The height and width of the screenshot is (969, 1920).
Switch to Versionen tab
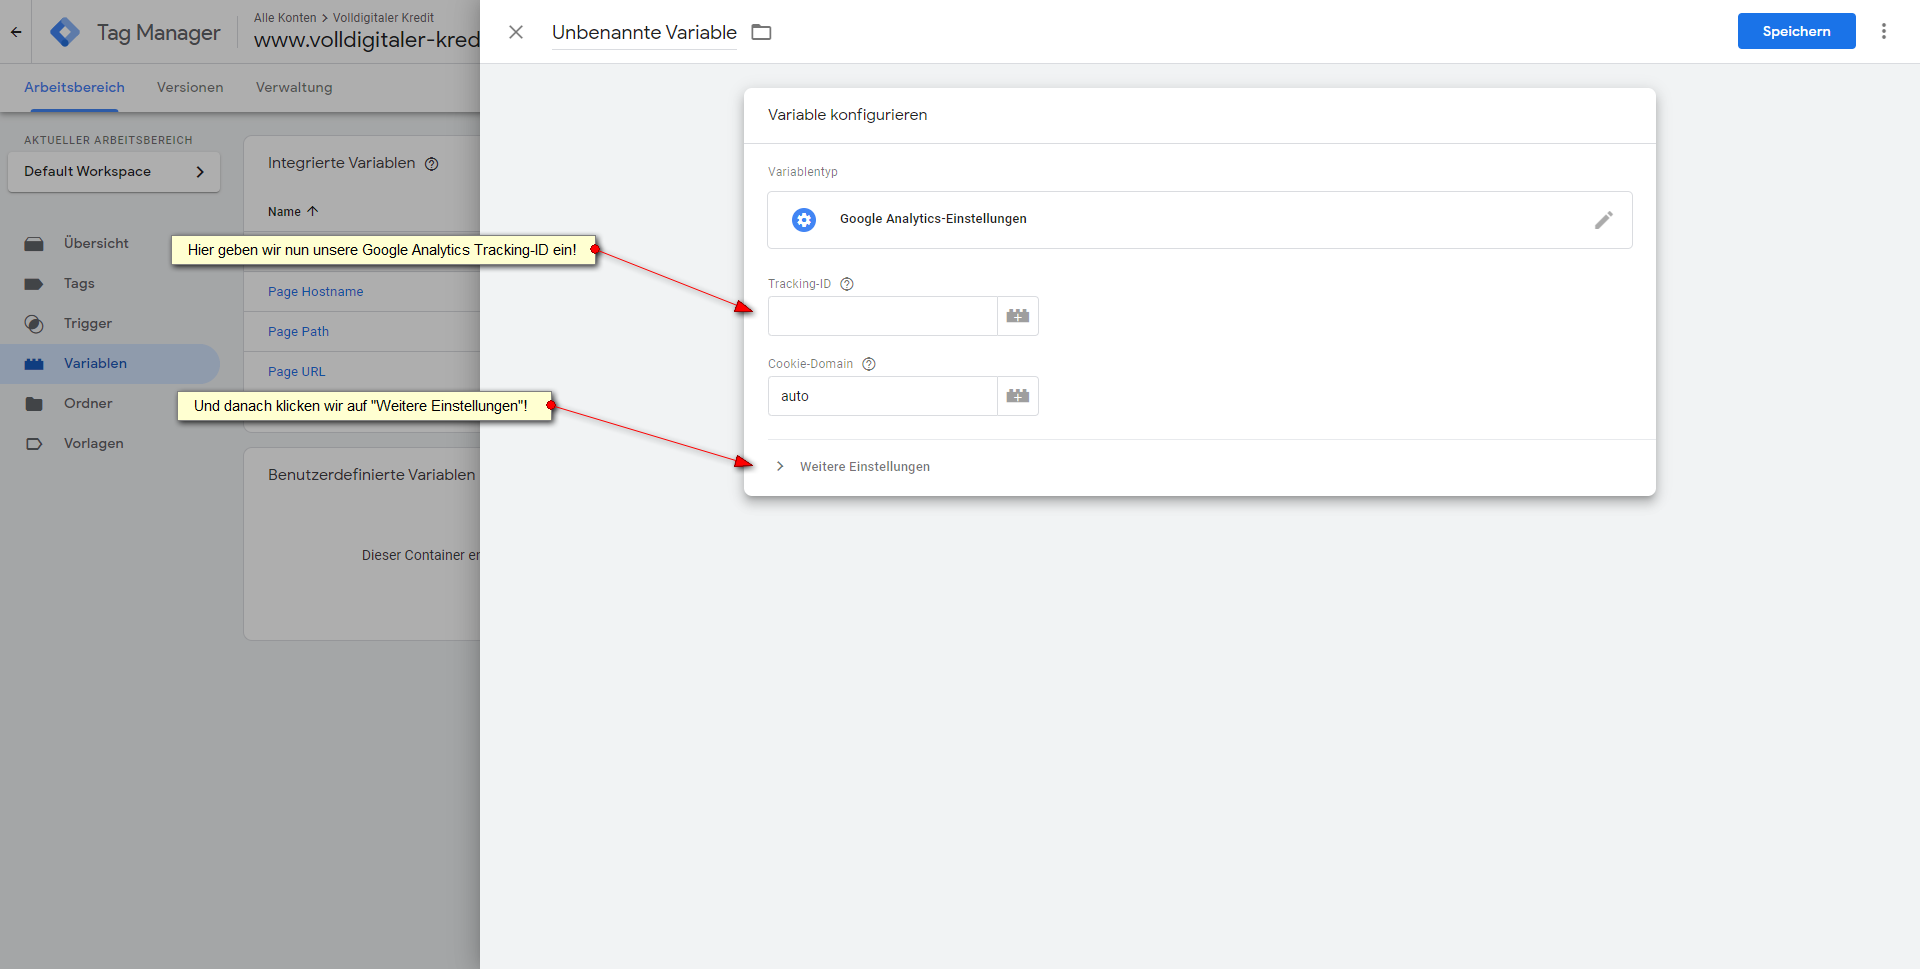[x=190, y=88]
